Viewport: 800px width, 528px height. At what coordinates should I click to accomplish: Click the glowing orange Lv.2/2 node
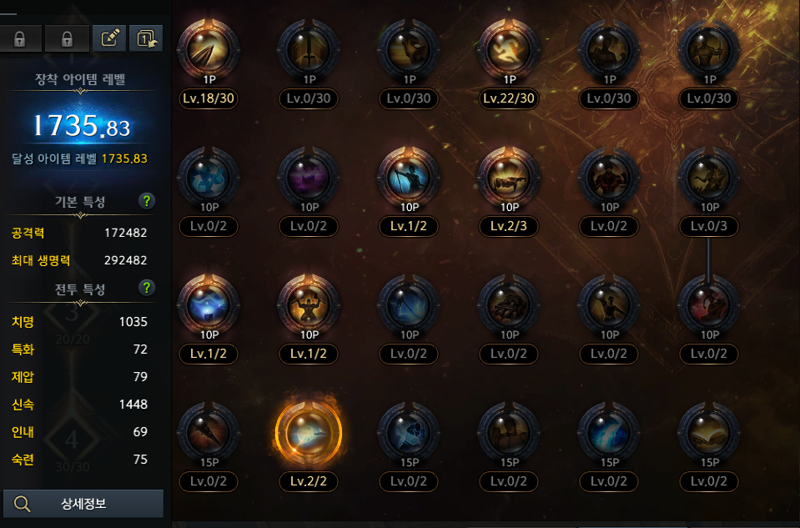[x=308, y=433]
